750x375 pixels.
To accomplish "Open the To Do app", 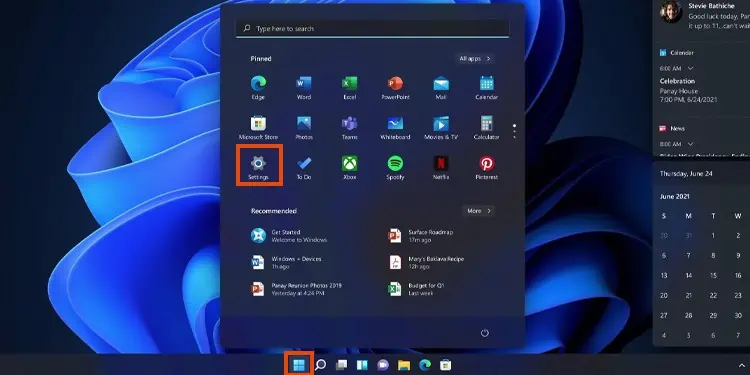I will click(x=304, y=167).
